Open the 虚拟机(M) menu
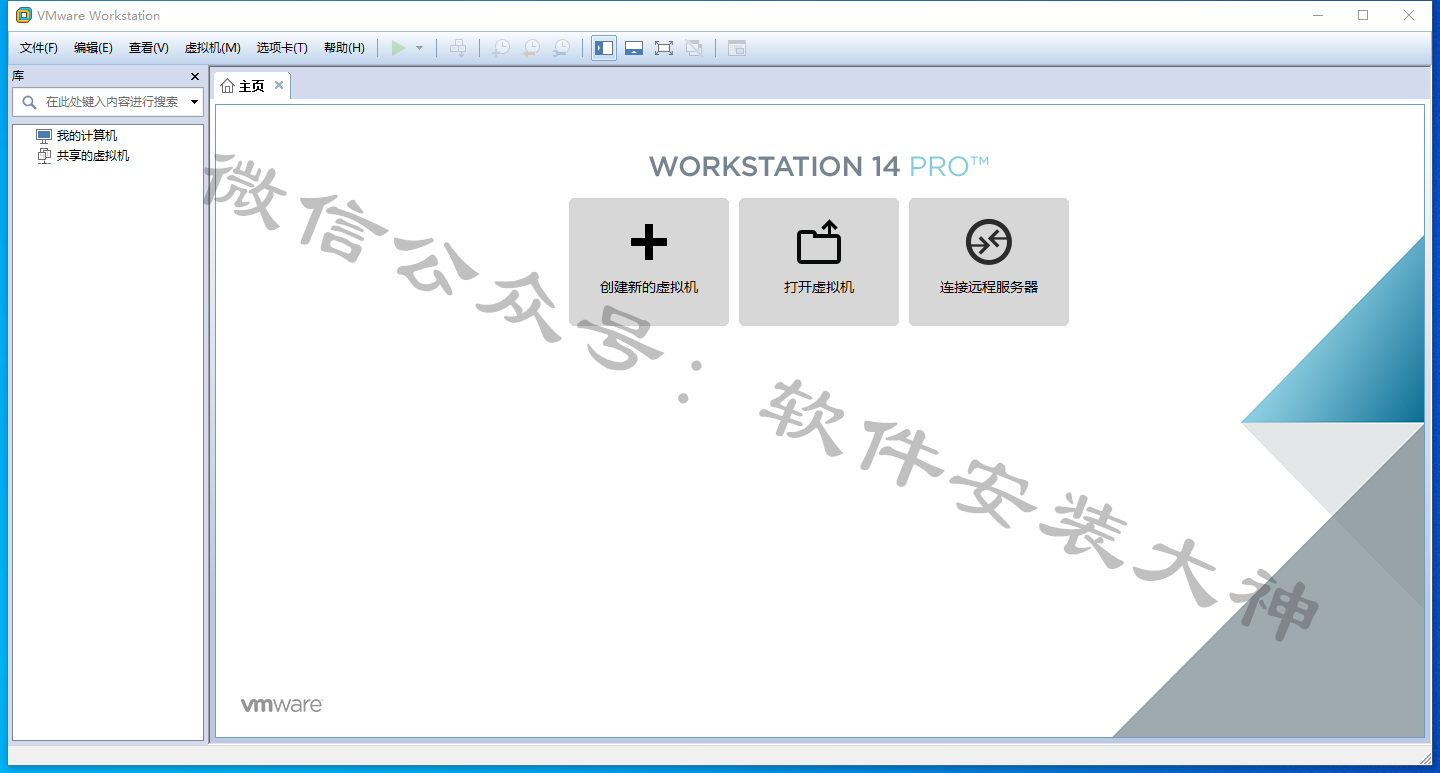The height and width of the screenshot is (773, 1440). coord(212,48)
